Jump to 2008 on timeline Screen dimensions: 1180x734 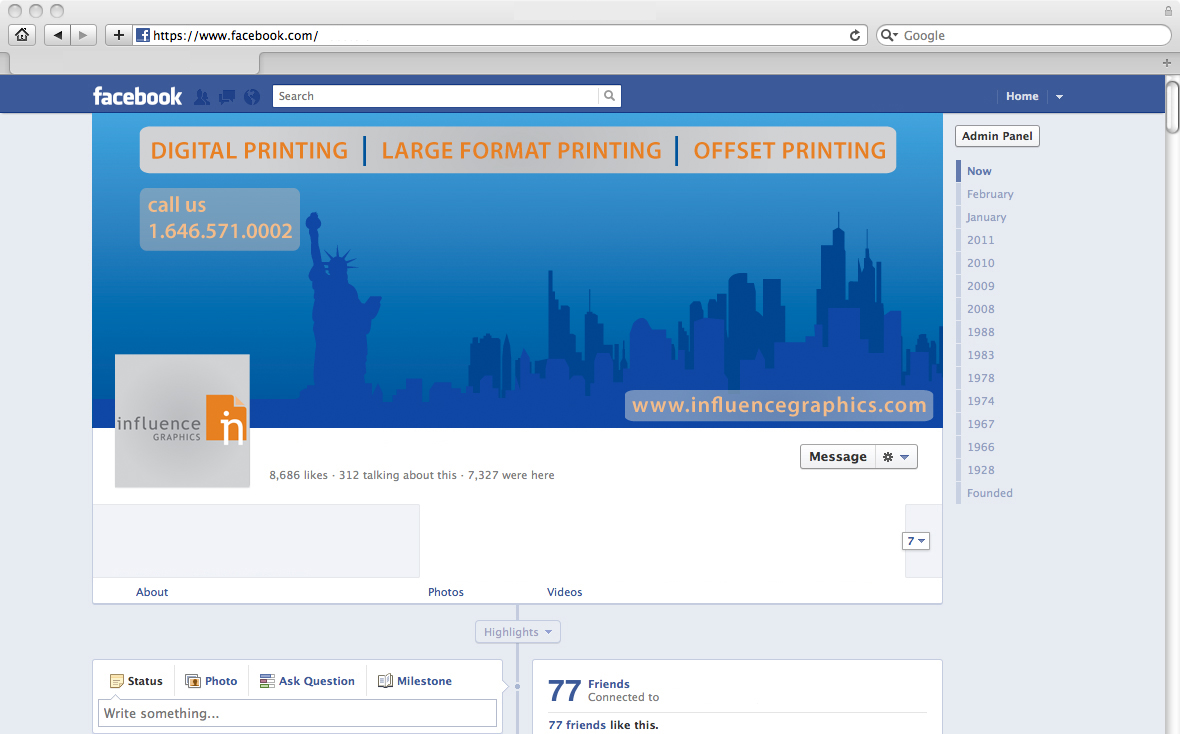coord(981,309)
